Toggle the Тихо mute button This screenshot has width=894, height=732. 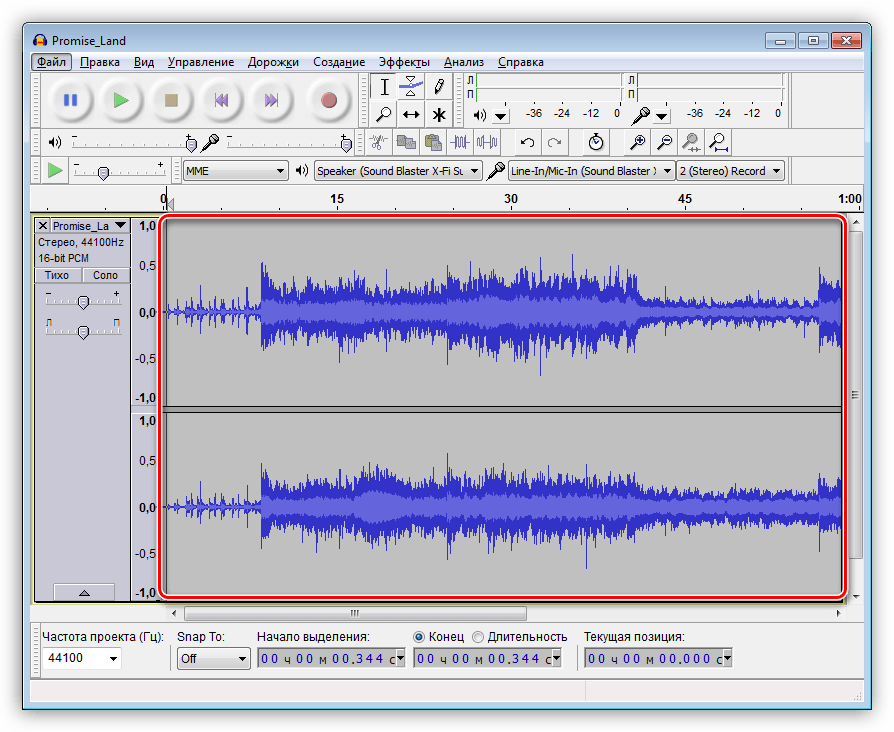(x=57, y=275)
